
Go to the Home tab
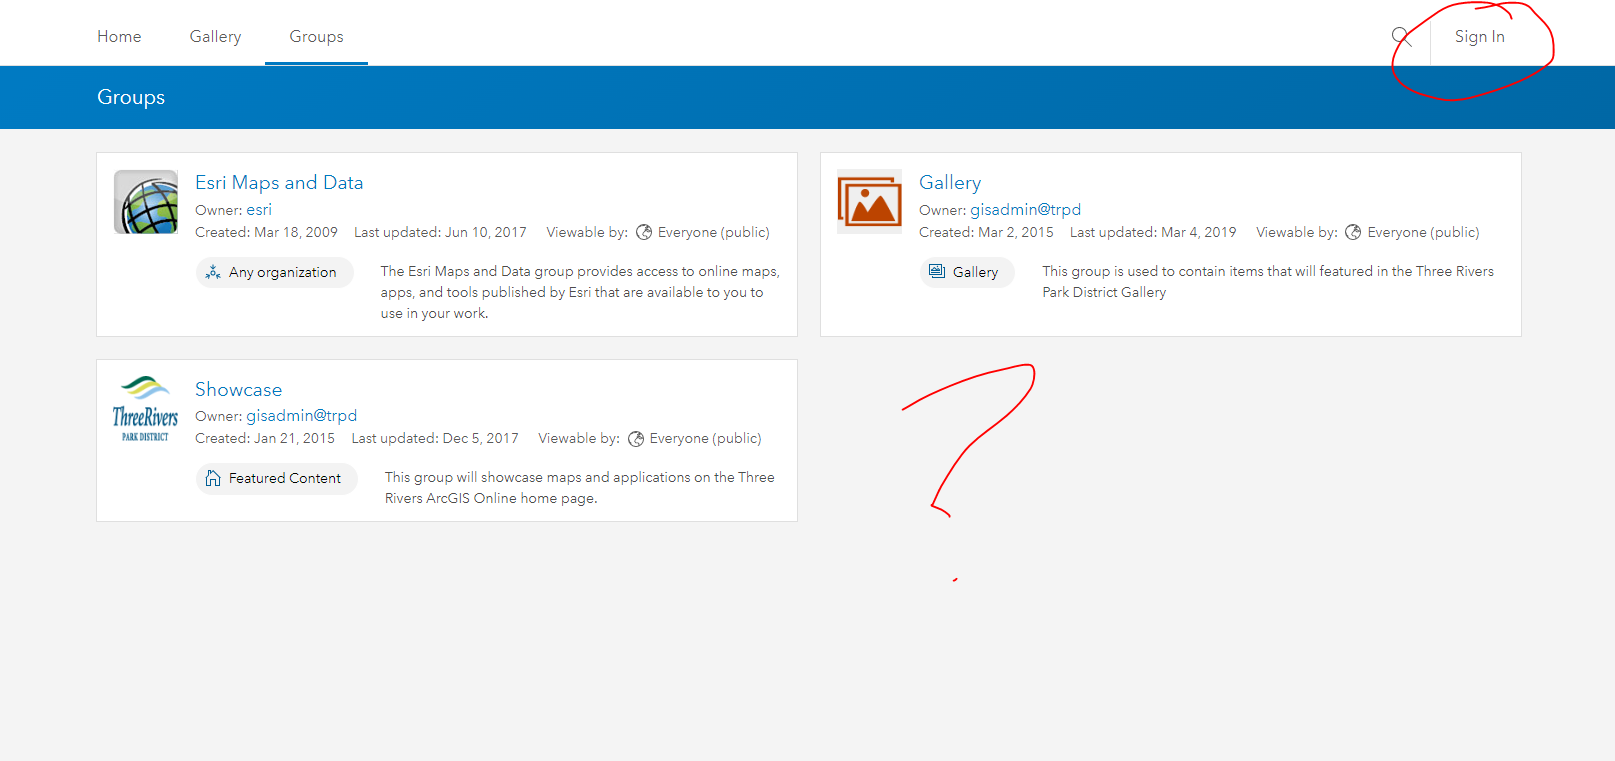[x=119, y=36]
